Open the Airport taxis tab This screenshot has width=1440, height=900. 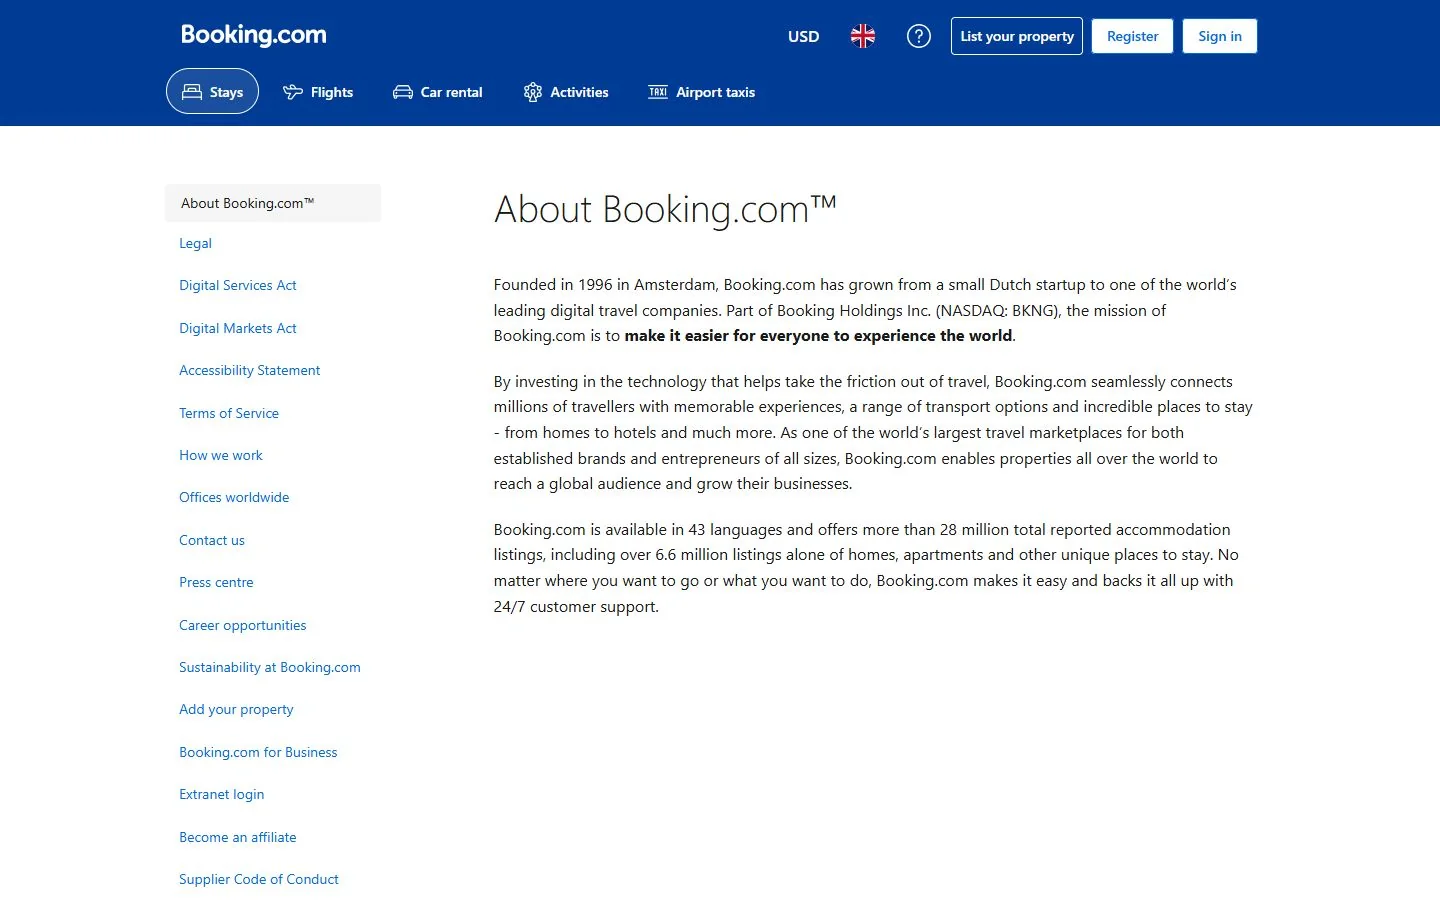(x=702, y=92)
